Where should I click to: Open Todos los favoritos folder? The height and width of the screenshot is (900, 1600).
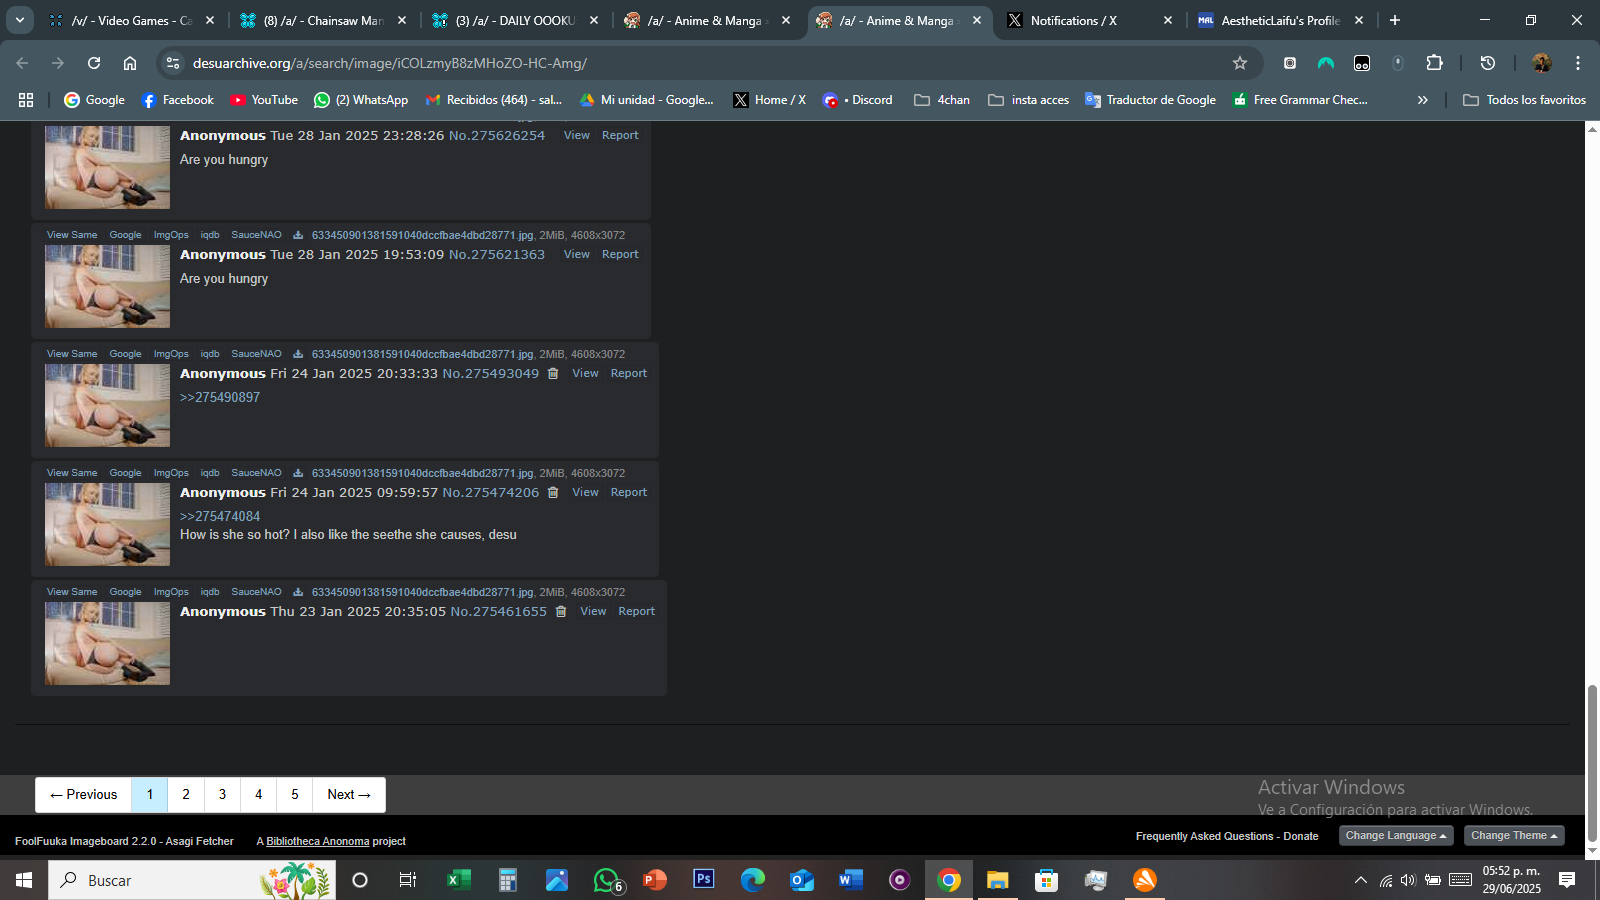pos(1524,100)
